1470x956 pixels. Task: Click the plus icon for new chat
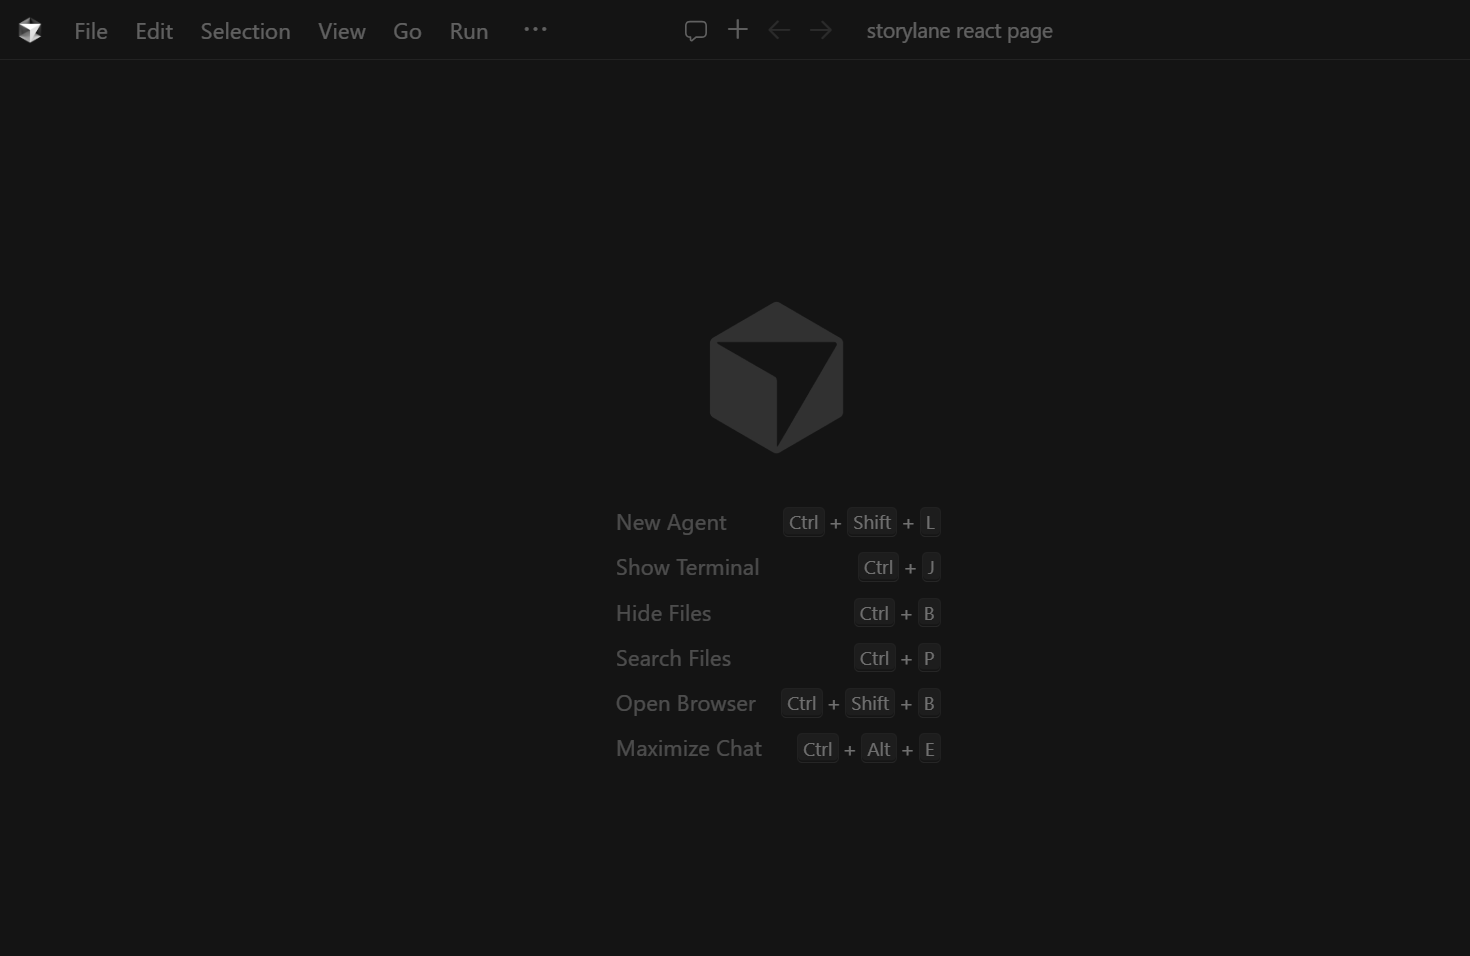(738, 30)
